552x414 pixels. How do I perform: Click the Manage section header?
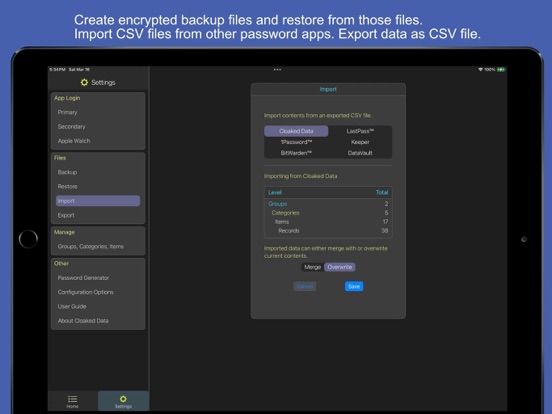click(x=64, y=232)
